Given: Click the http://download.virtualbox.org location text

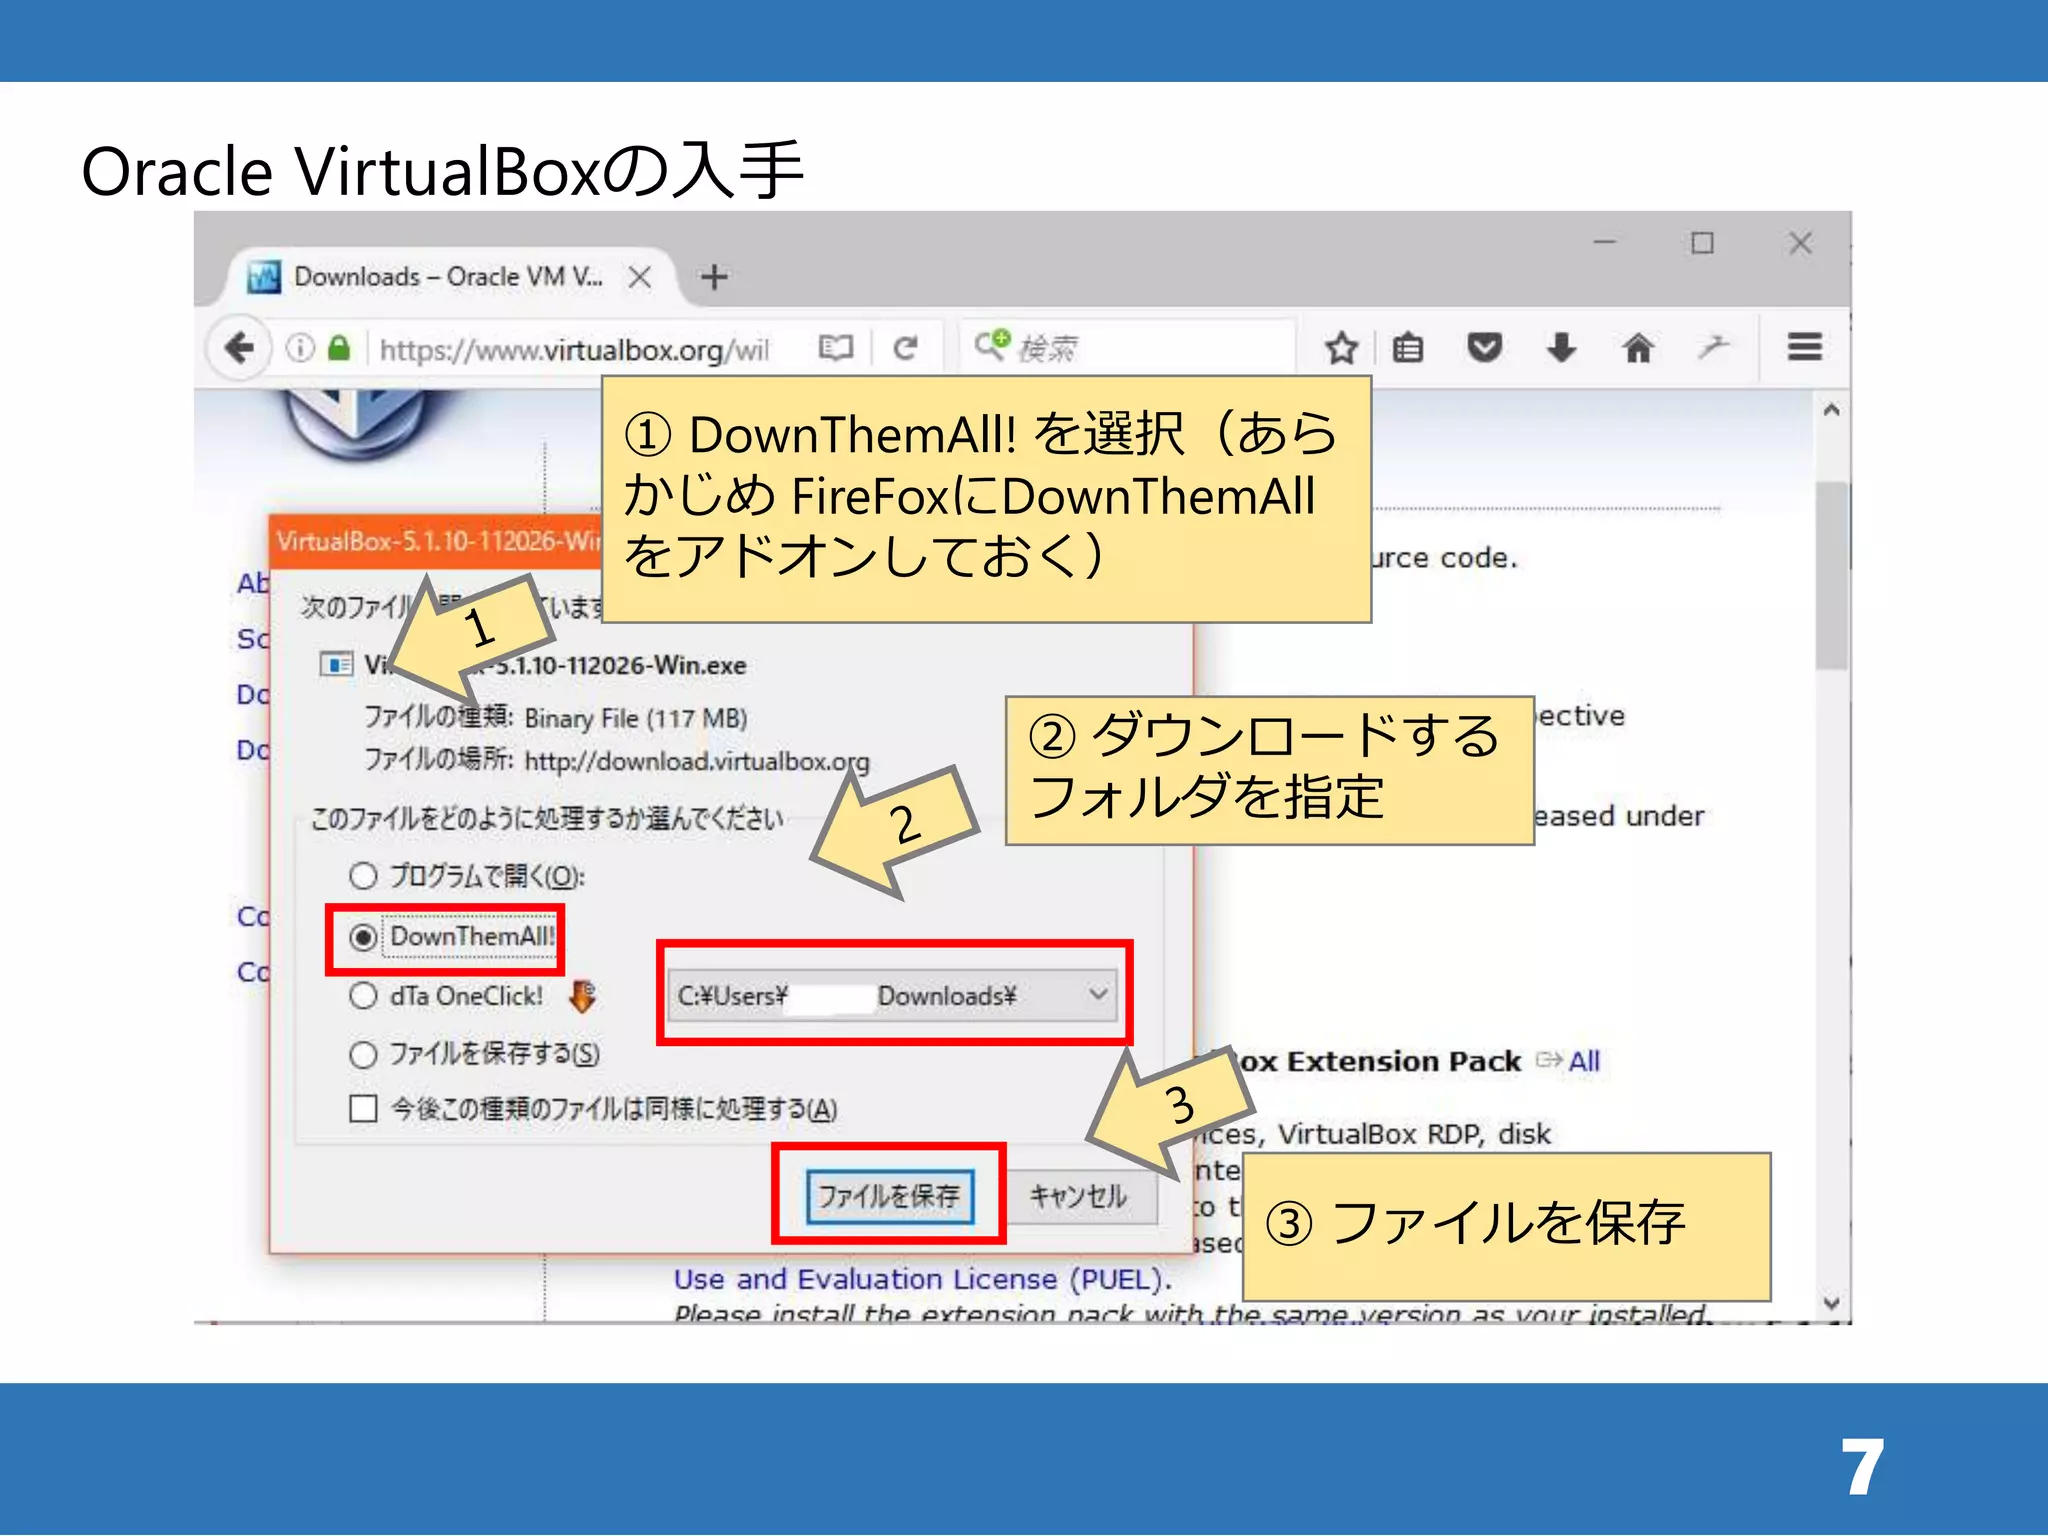Looking at the screenshot, I should click(x=697, y=761).
